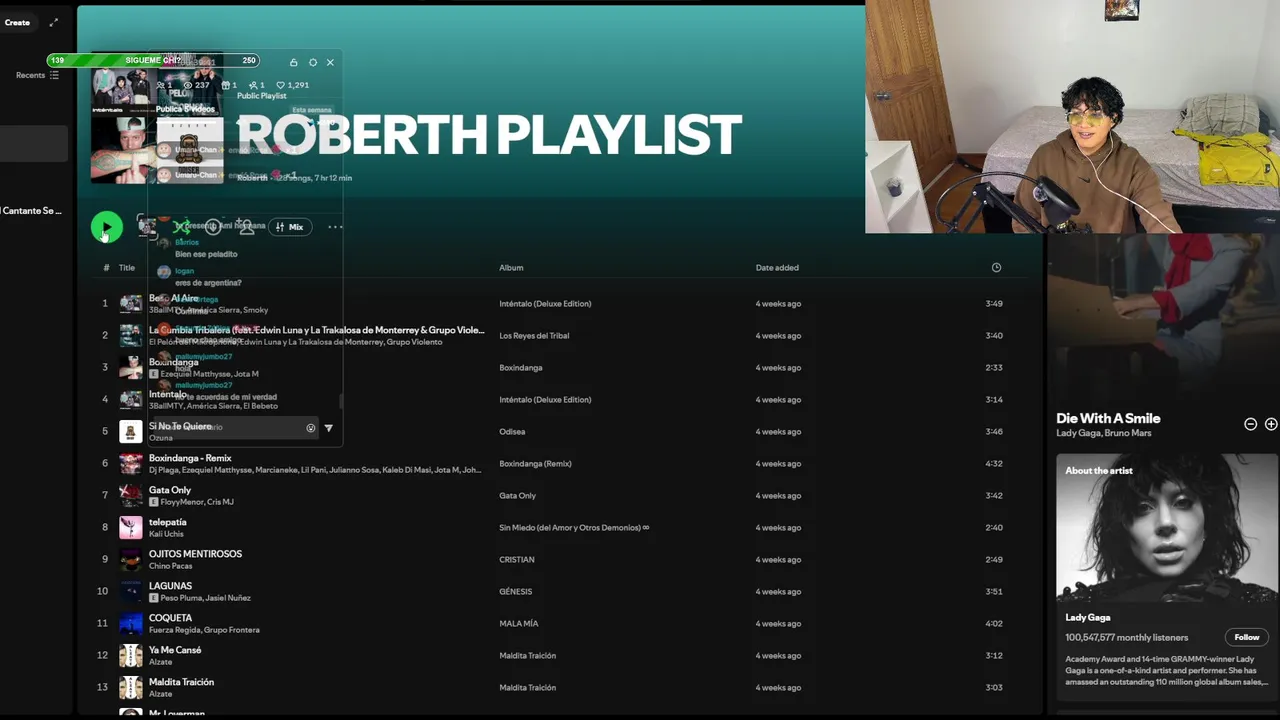The height and width of the screenshot is (720, 1280).
Task: Open the Odisea album link
Action: pos(512,432)
